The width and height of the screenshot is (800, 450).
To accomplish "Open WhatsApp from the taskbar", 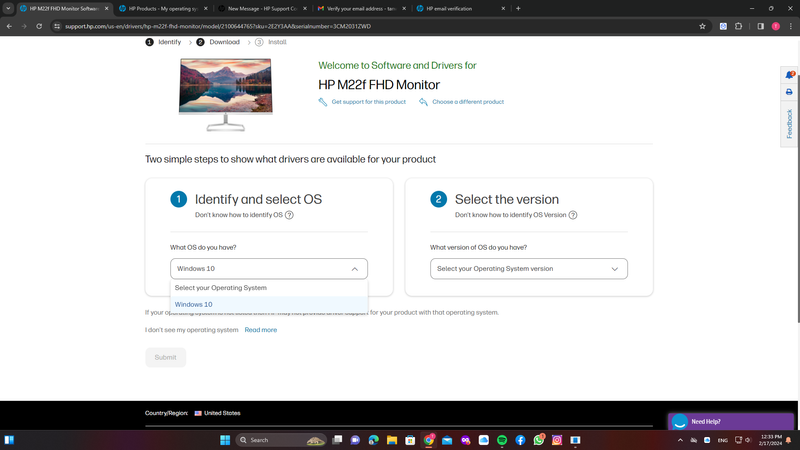I will (x=539, y=440).
